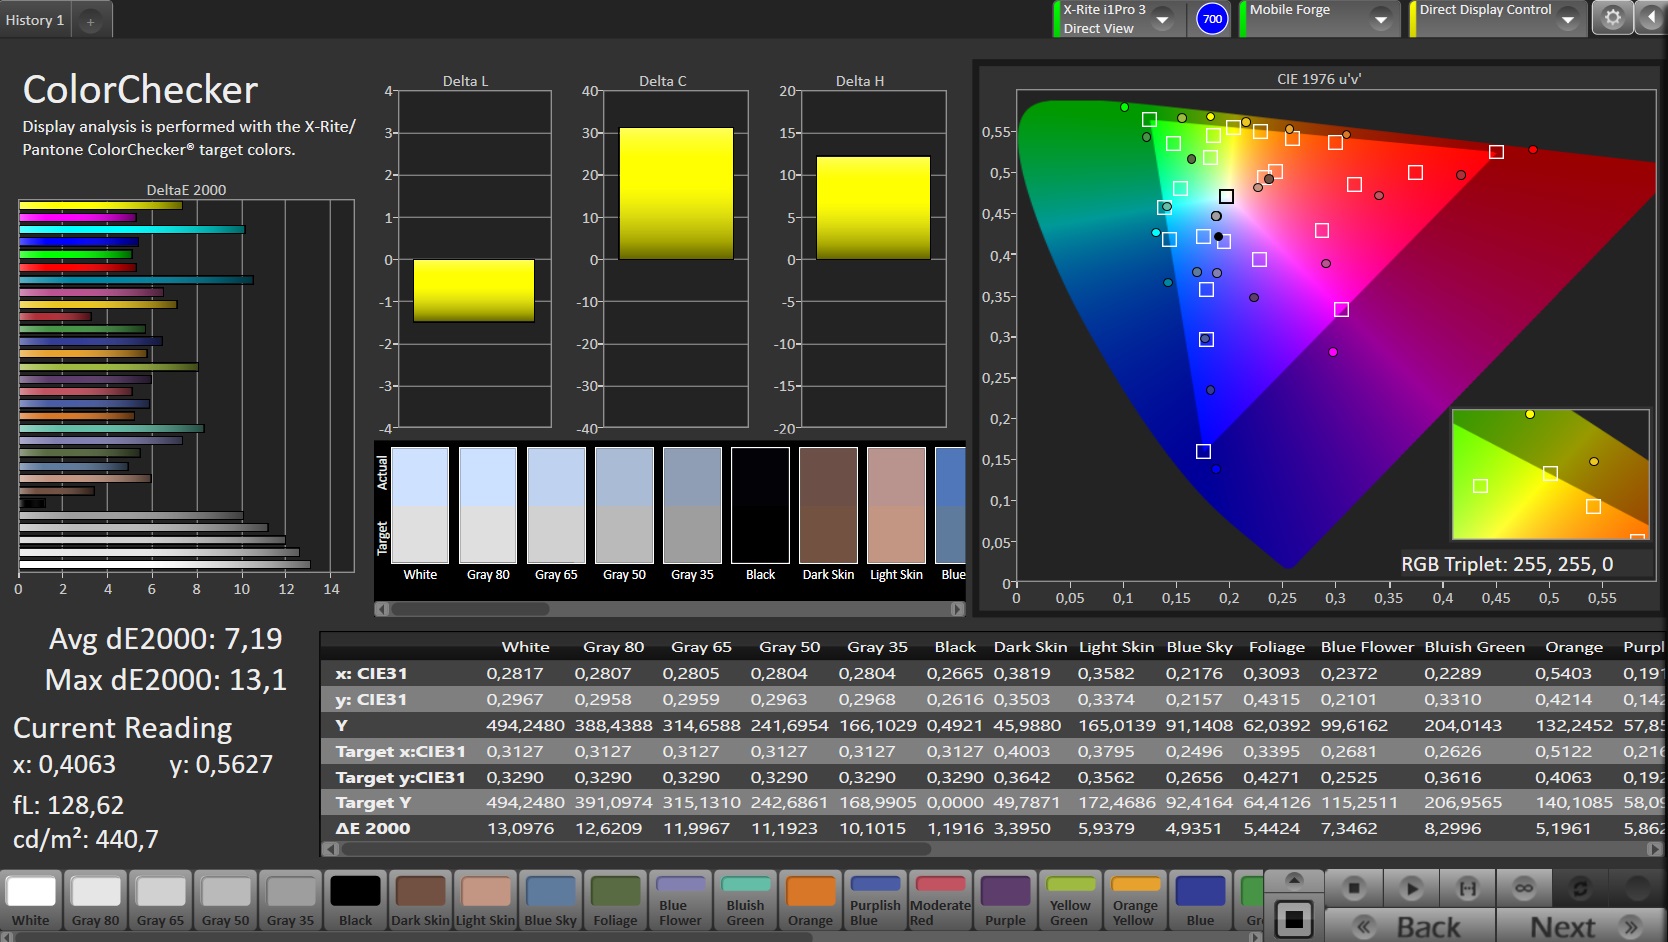Expand the X-Rite i1Pro 3 meter dropdown
The width and height of the screenshot is (1668, 942).
pos(1162,19)
